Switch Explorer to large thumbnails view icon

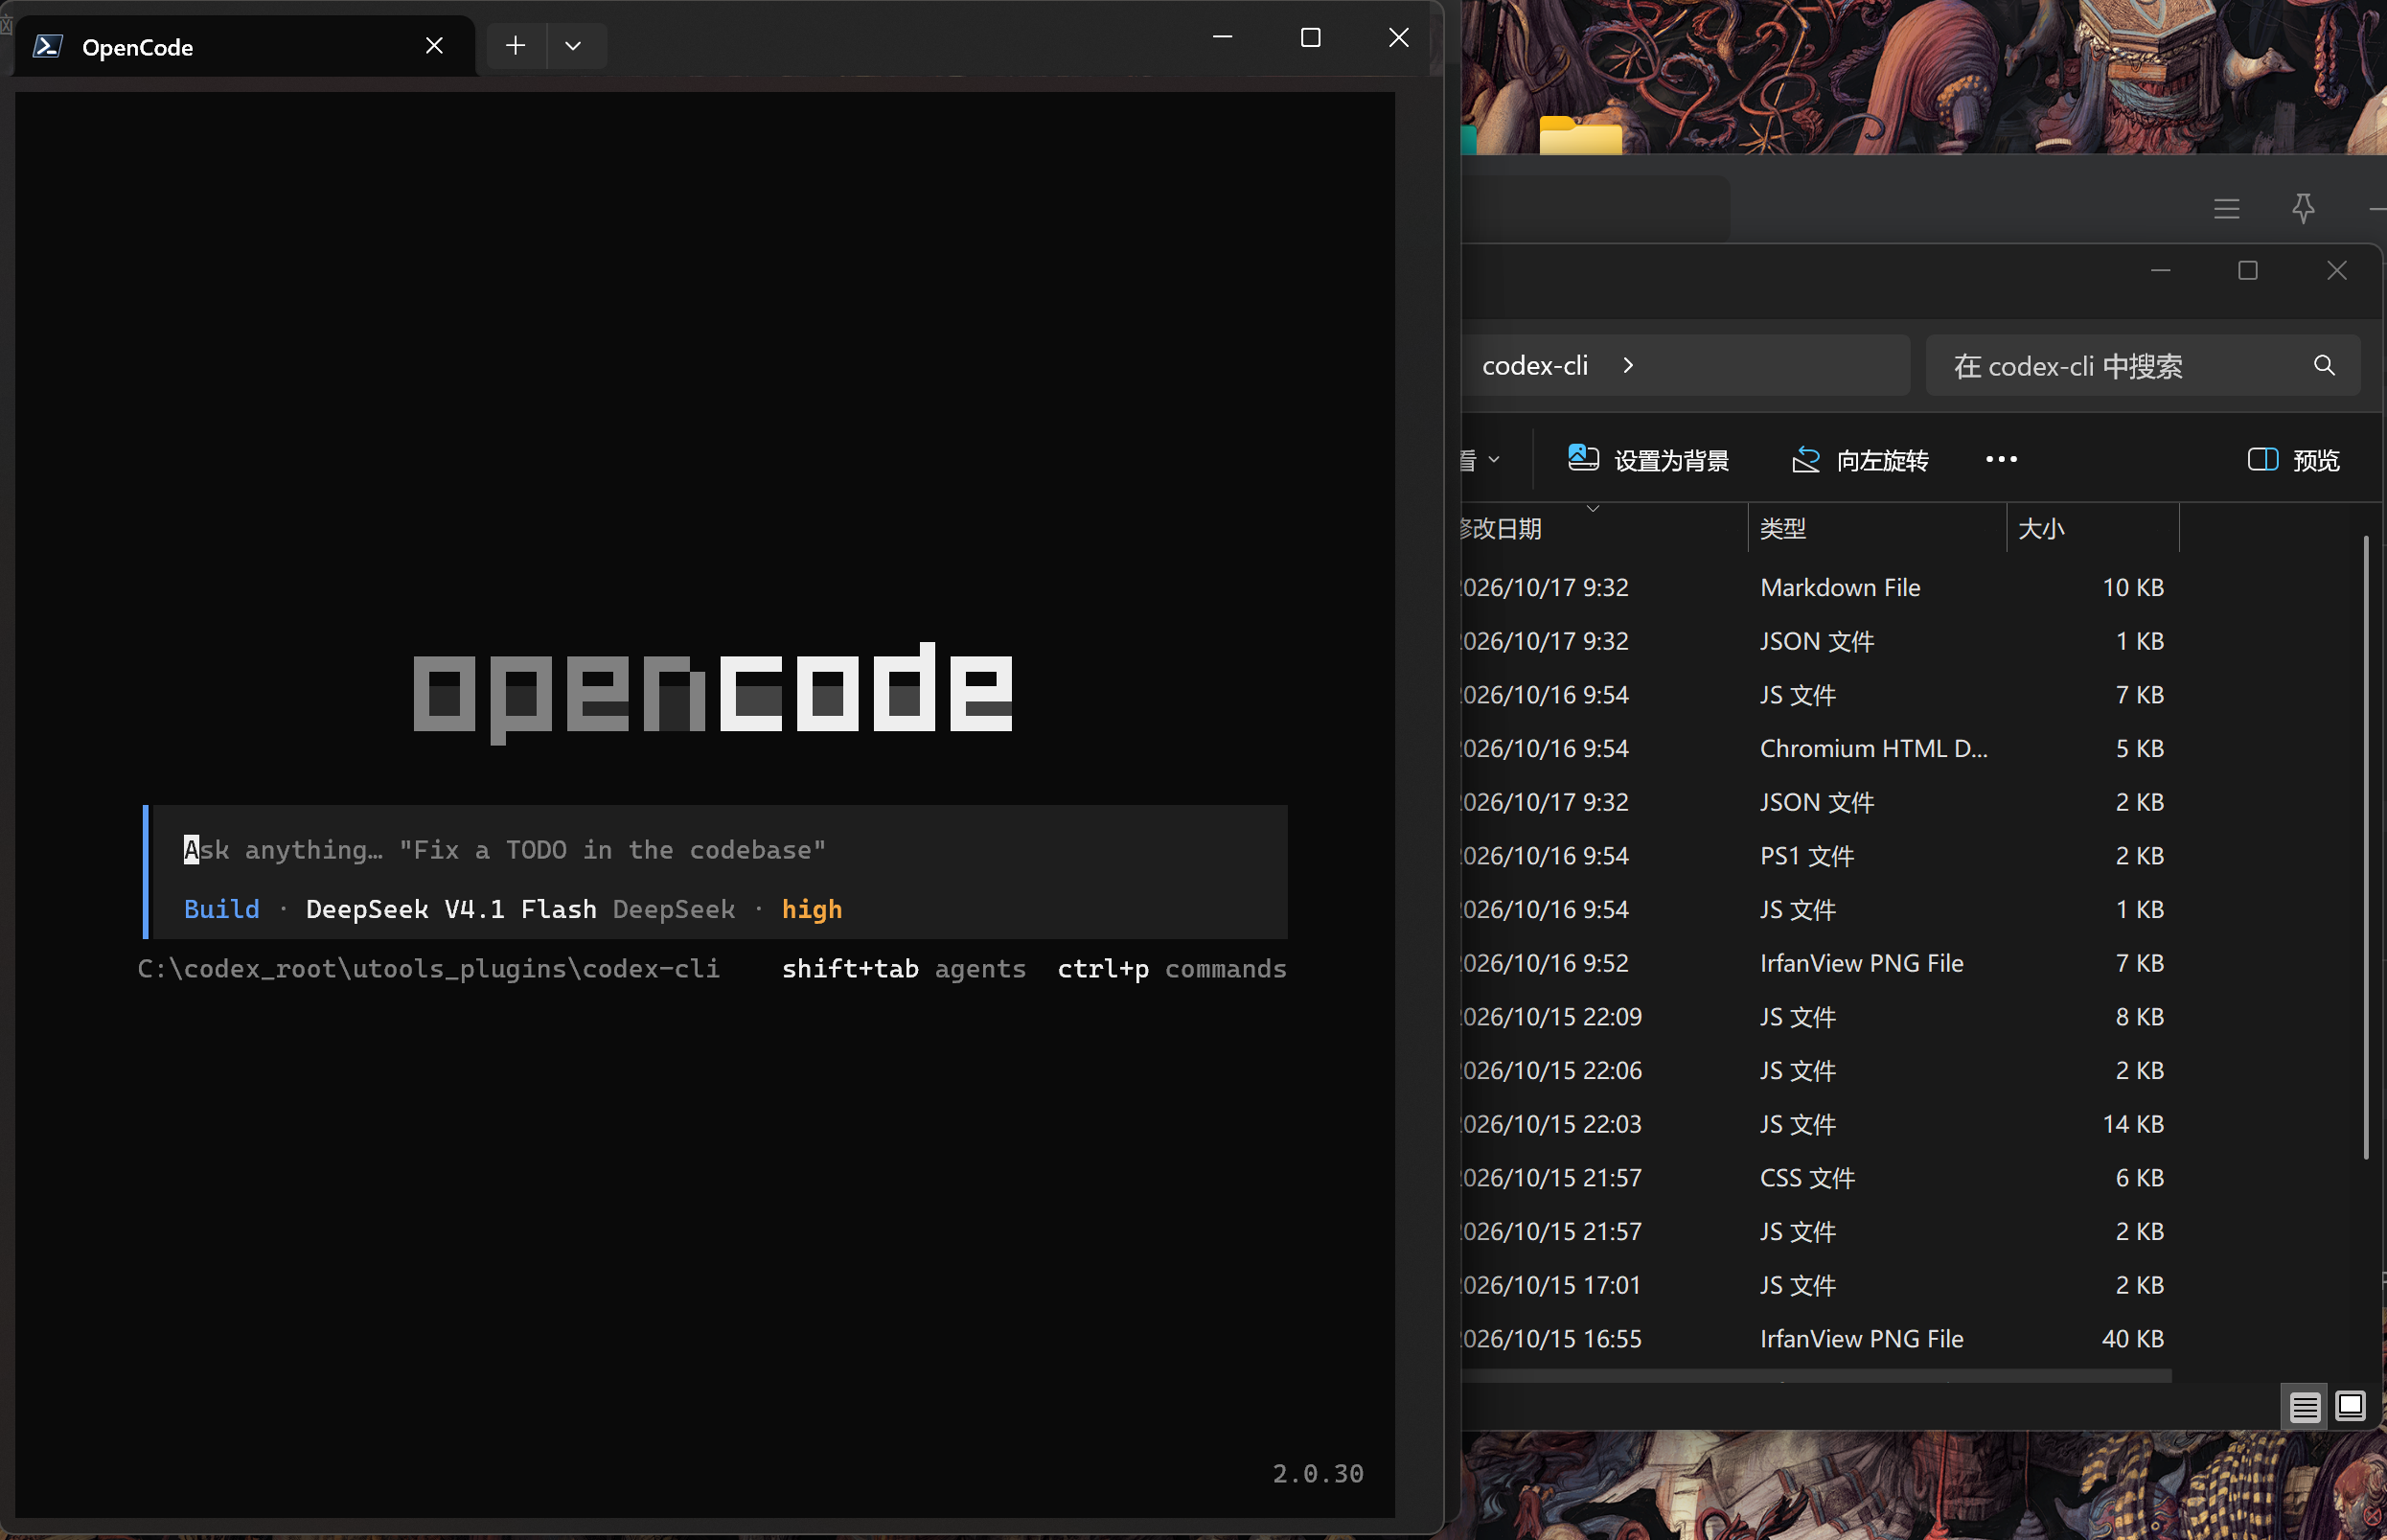coord(2350,1406)
